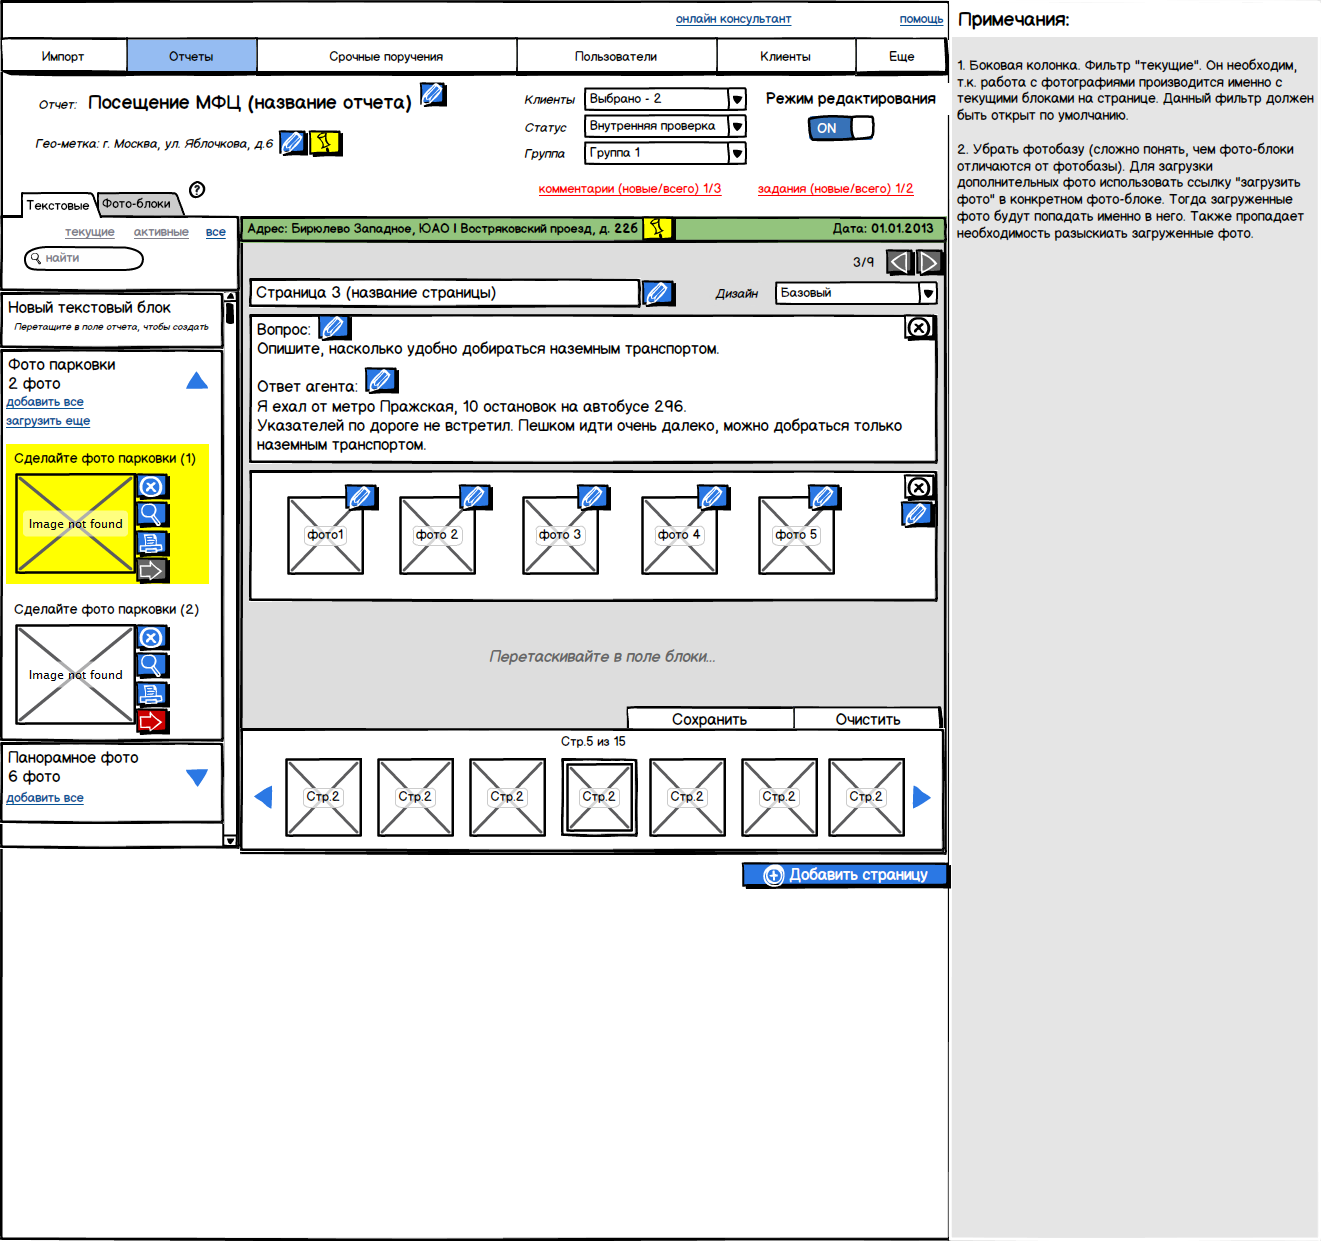This screenshot has height=1241, width=1321.
Task: Expand the Панорамное фото block
Action: point(197,777)
